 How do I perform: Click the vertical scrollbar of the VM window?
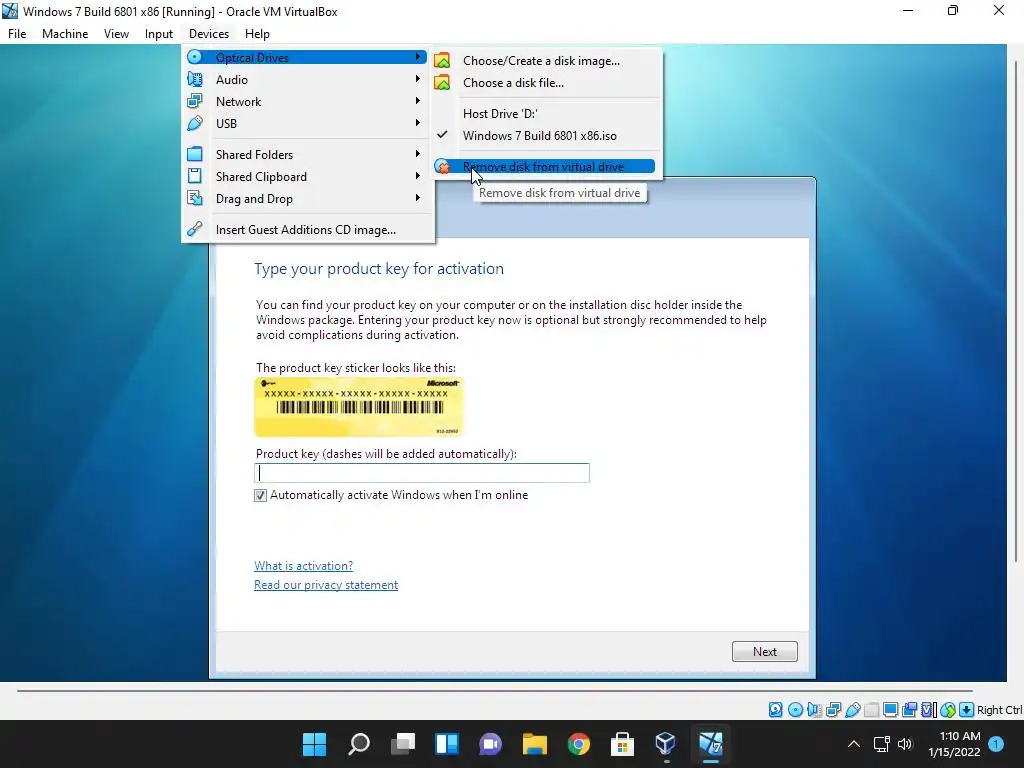1016,310
